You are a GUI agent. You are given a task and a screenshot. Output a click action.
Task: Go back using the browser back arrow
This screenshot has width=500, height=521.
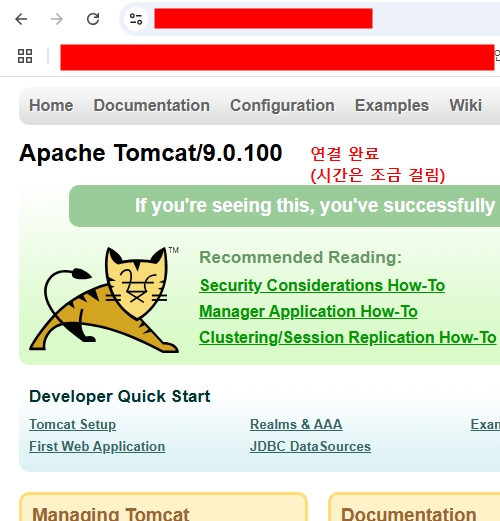[x=21, y=19]
